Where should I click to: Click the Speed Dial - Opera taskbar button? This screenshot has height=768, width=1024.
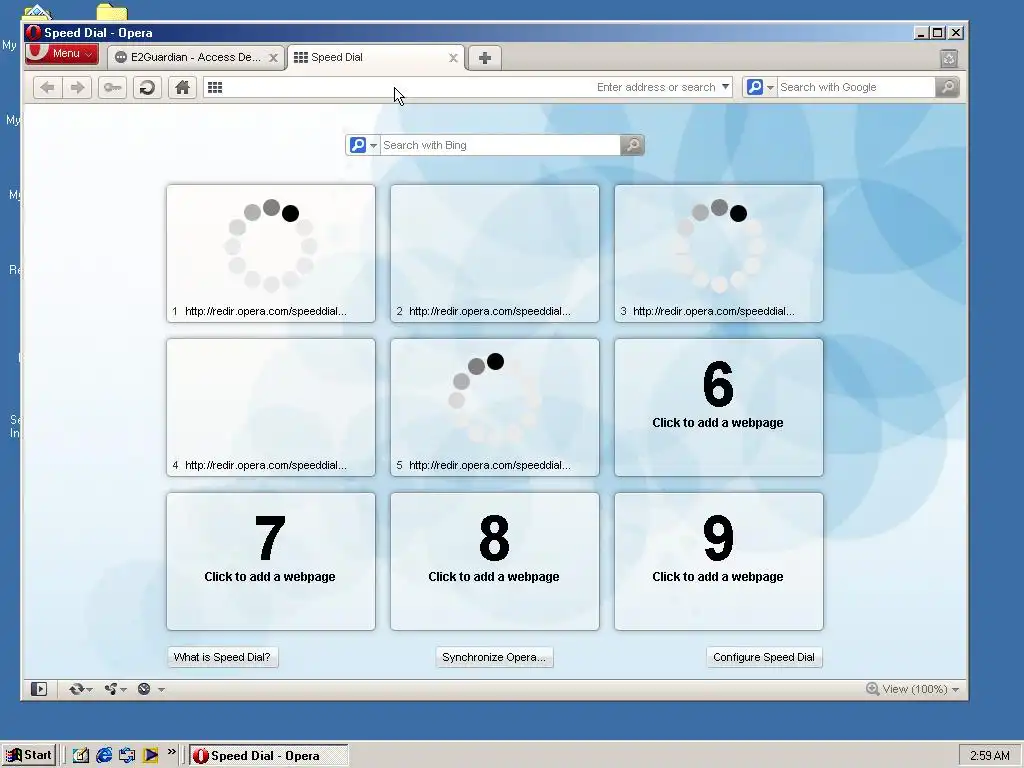pos(269,756)
